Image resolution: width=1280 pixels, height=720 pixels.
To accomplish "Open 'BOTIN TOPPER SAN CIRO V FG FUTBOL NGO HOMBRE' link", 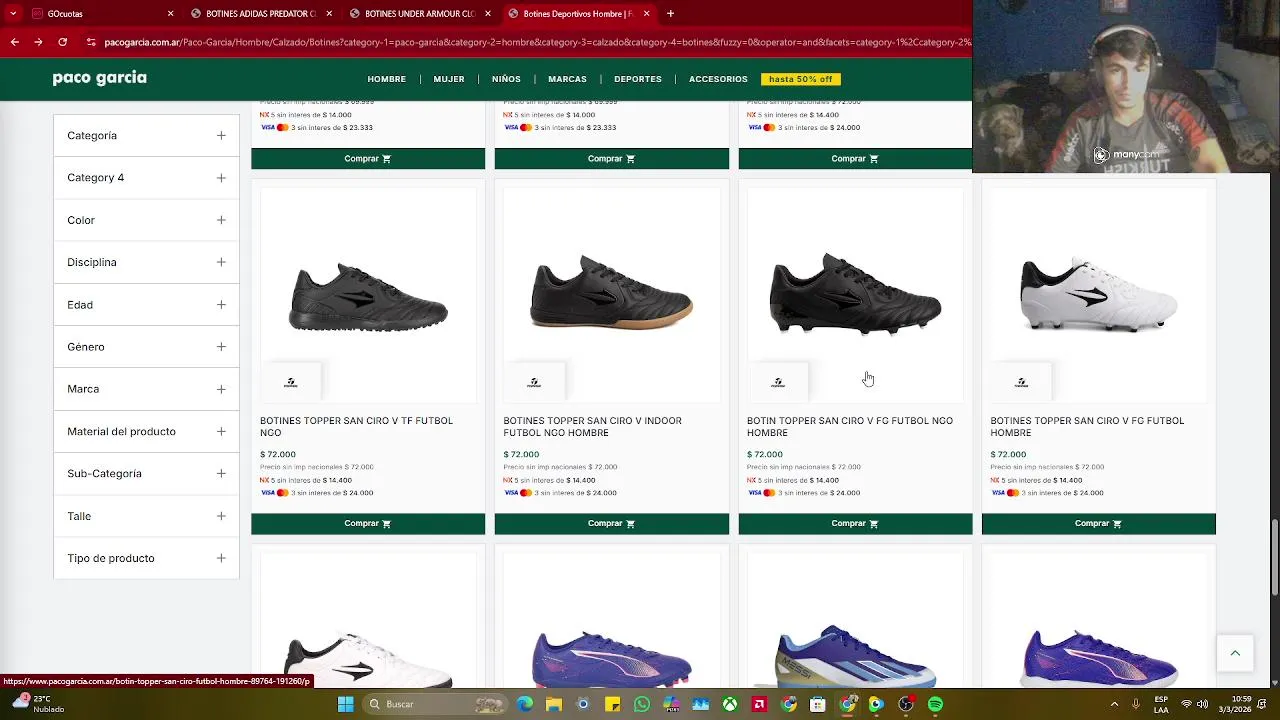I will pos(849,427).
